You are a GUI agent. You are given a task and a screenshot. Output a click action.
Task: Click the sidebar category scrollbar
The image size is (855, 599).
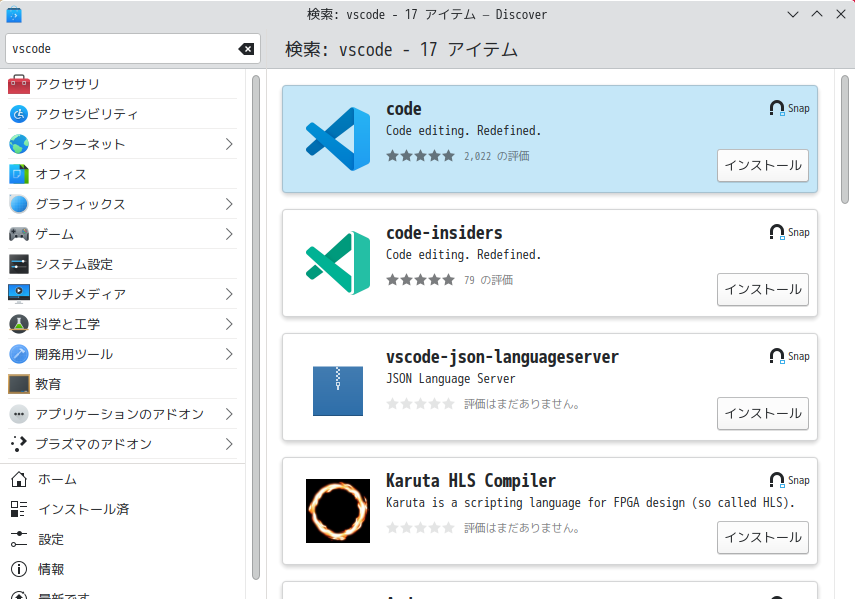coord(256,328)
